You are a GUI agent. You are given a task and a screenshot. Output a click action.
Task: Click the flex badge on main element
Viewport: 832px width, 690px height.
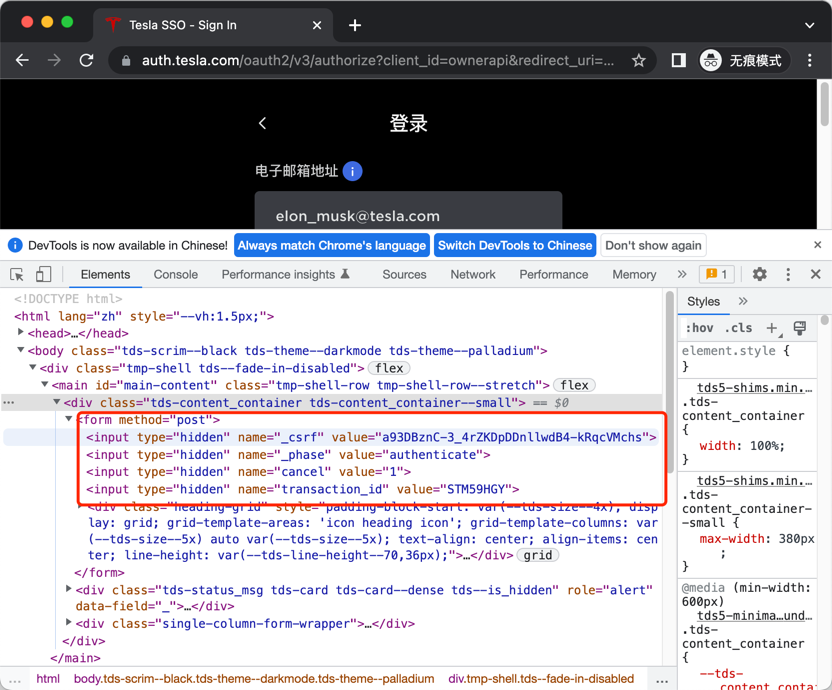[x=574, y=385]
